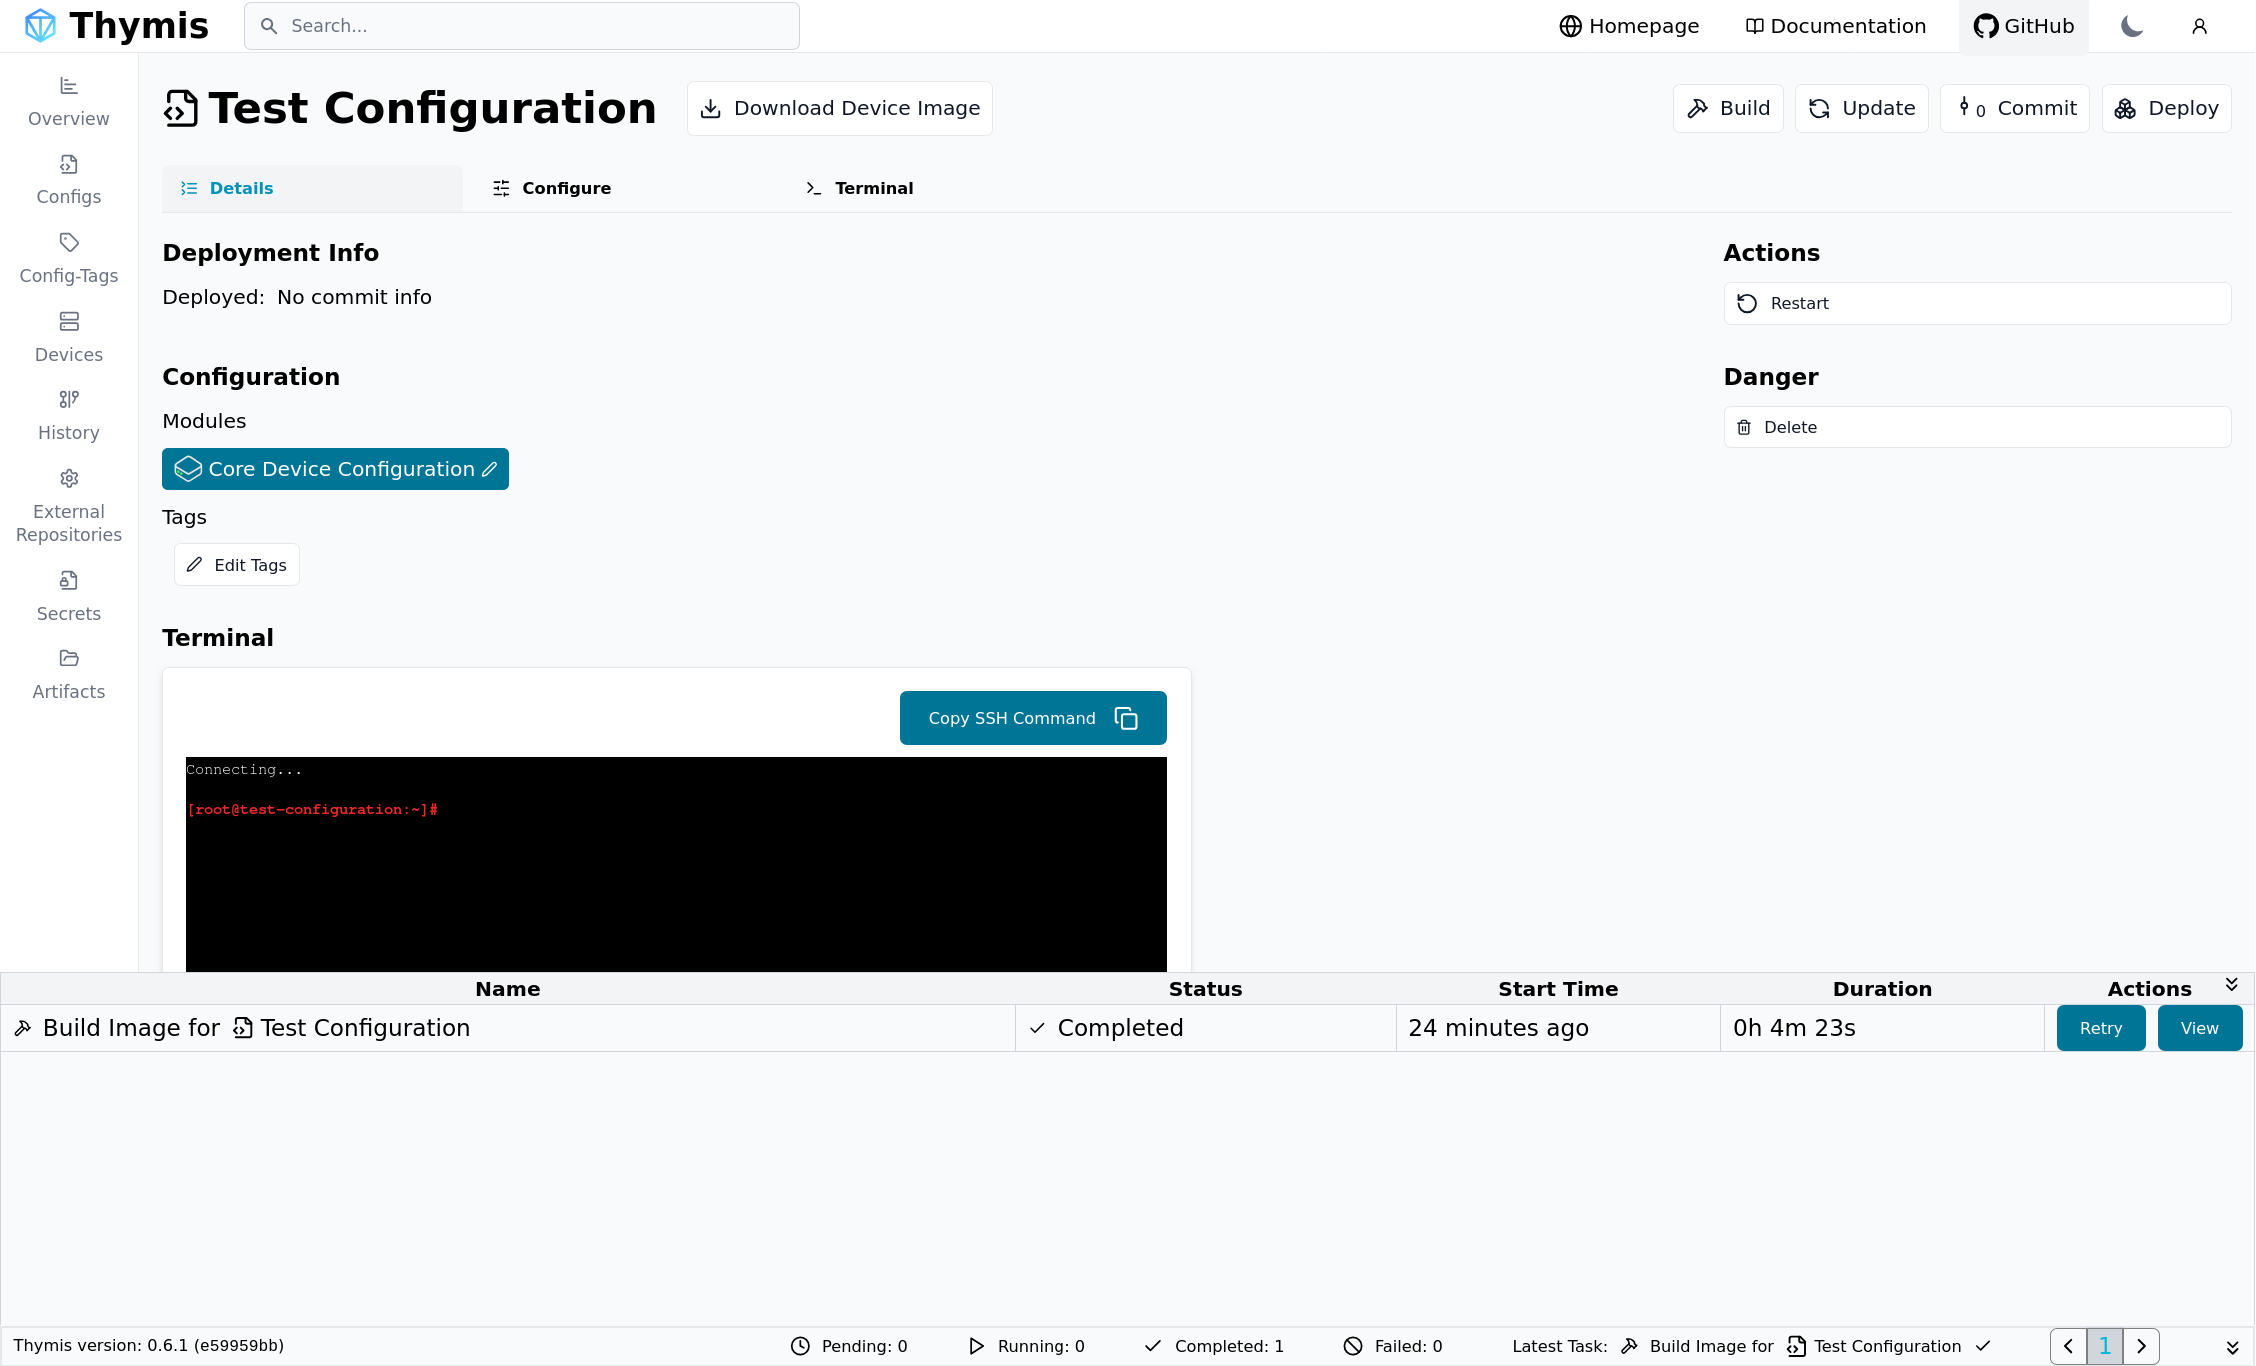Open the External Repositories sidebar page
The height and width of the screenshot is (1366, 2256).
pos(69,507)
